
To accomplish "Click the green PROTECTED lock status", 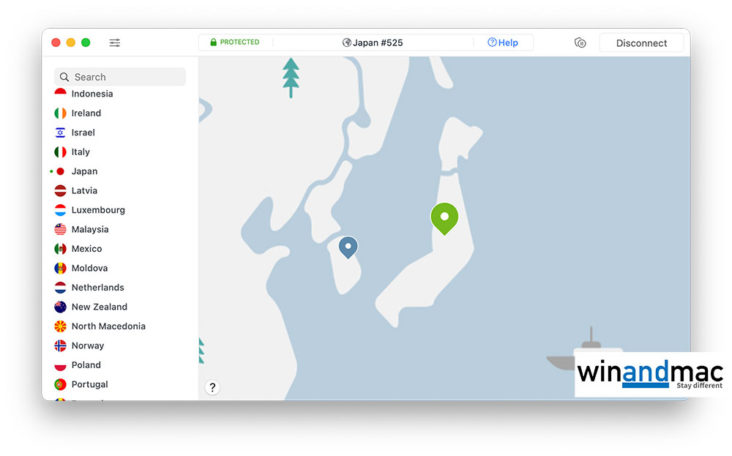I will point(234,42).
